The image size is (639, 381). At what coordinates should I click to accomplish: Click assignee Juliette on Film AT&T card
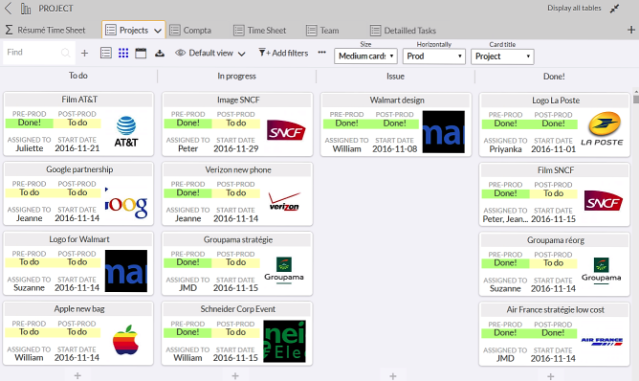click(29, 148)
